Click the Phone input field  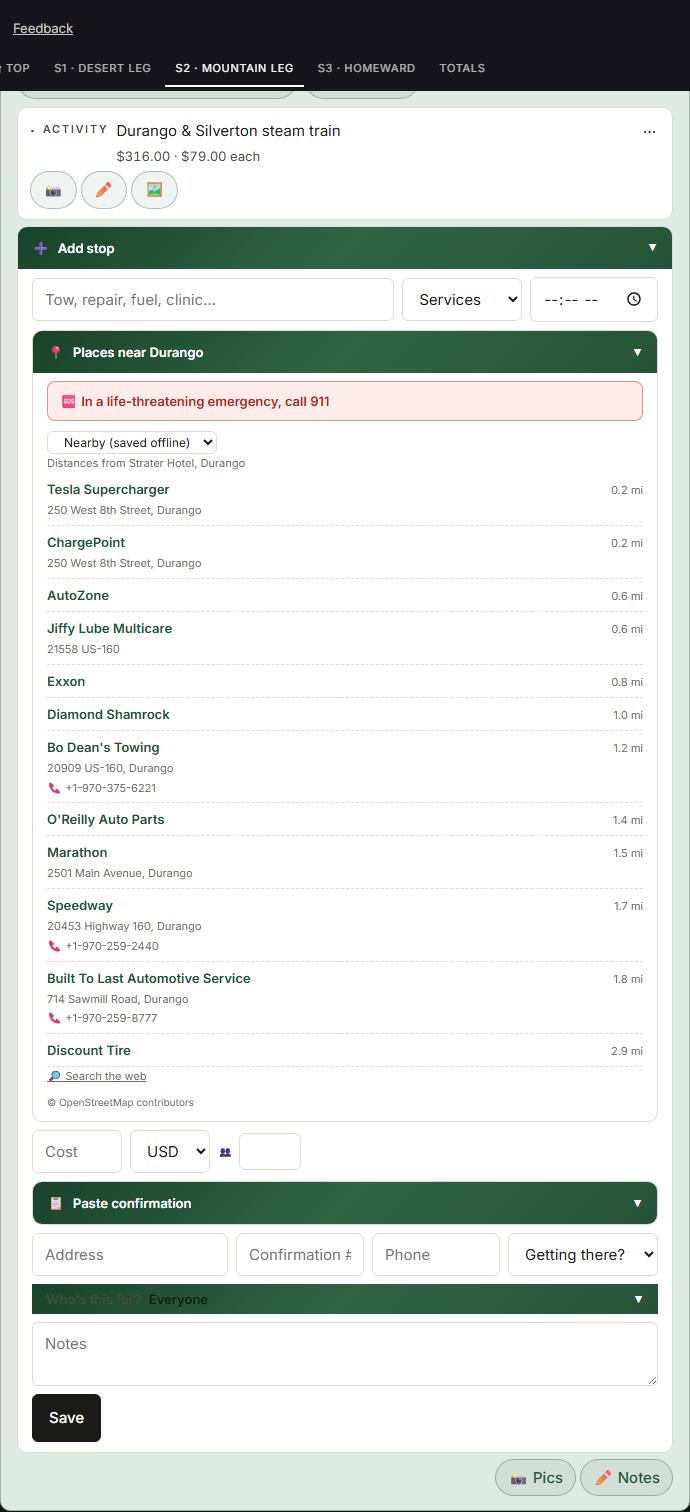pos(436,1254)
